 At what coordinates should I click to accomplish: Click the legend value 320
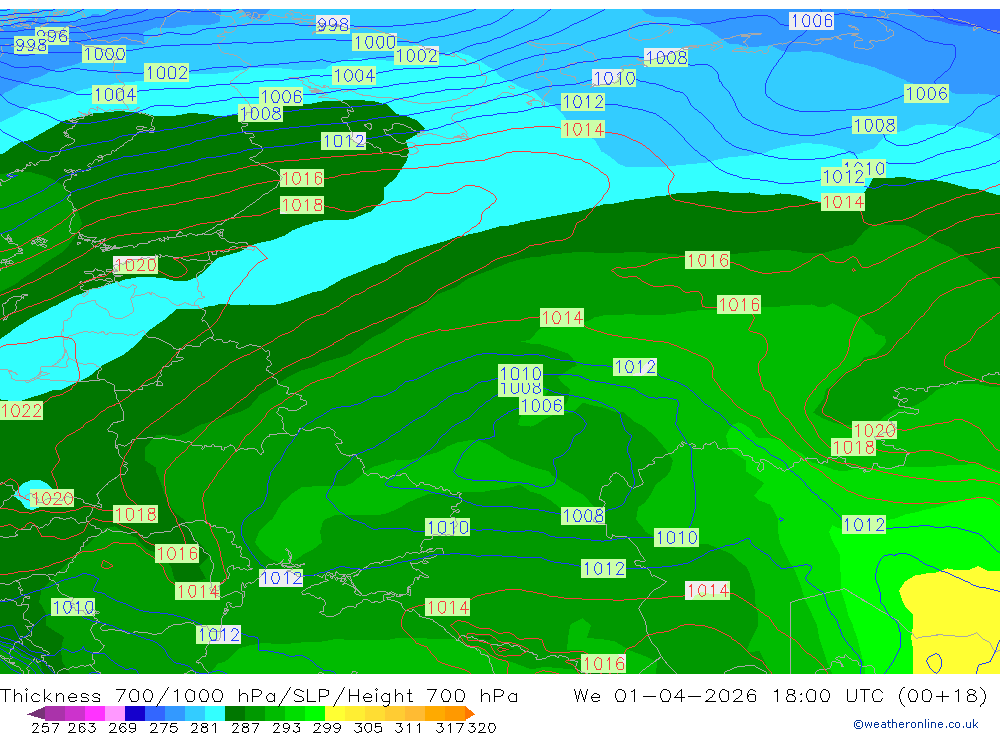[482, 727]
